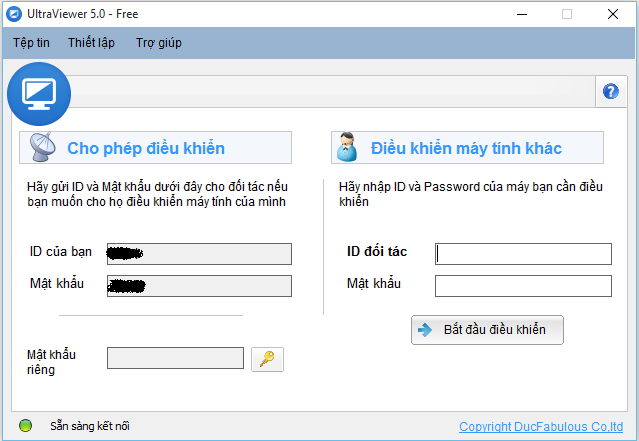Image resolution: width=639 pixels, height=441 pixels.
Task: Click the satellite dish icon
Action: tap(42, 147)
